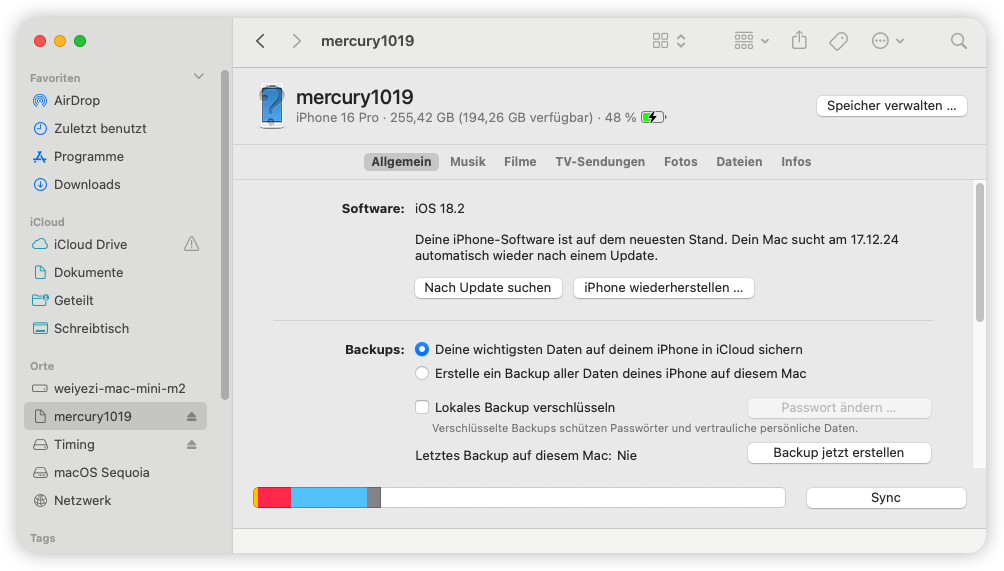Screen dimensions: 1004x571
Task: Go forward using the right chevron
Action: tap(296, 41)
